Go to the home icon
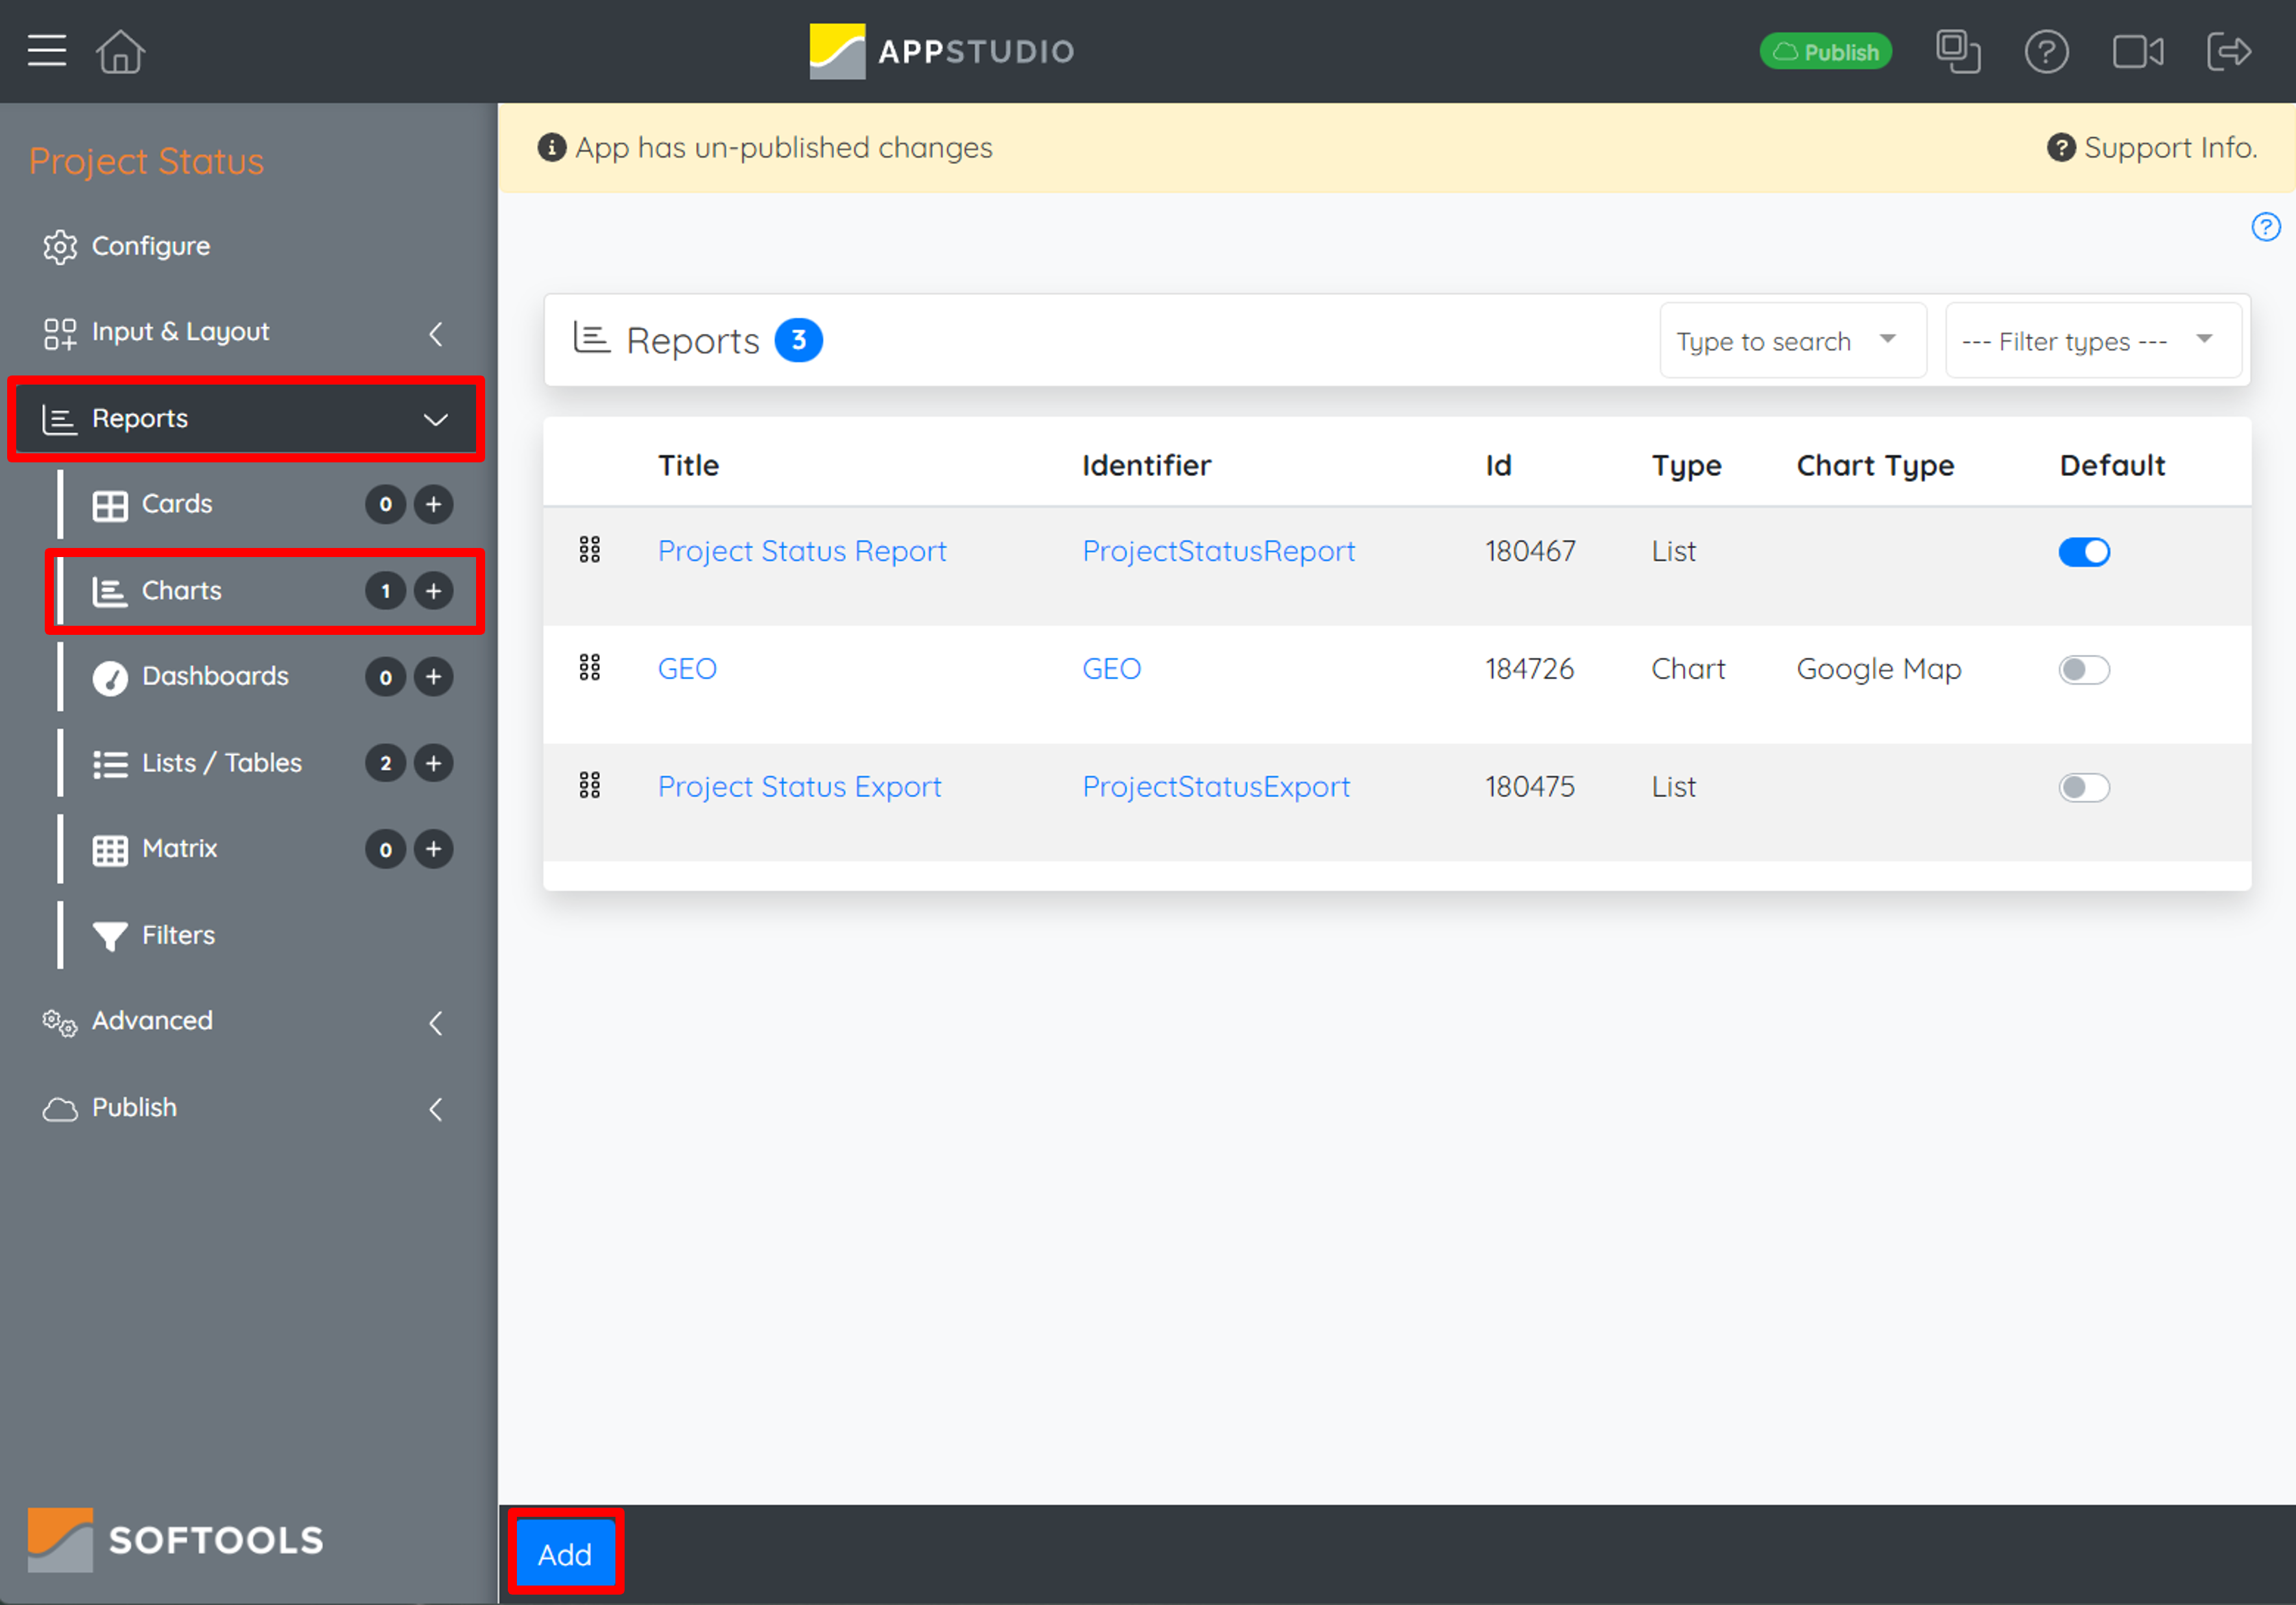 (121, 51)
